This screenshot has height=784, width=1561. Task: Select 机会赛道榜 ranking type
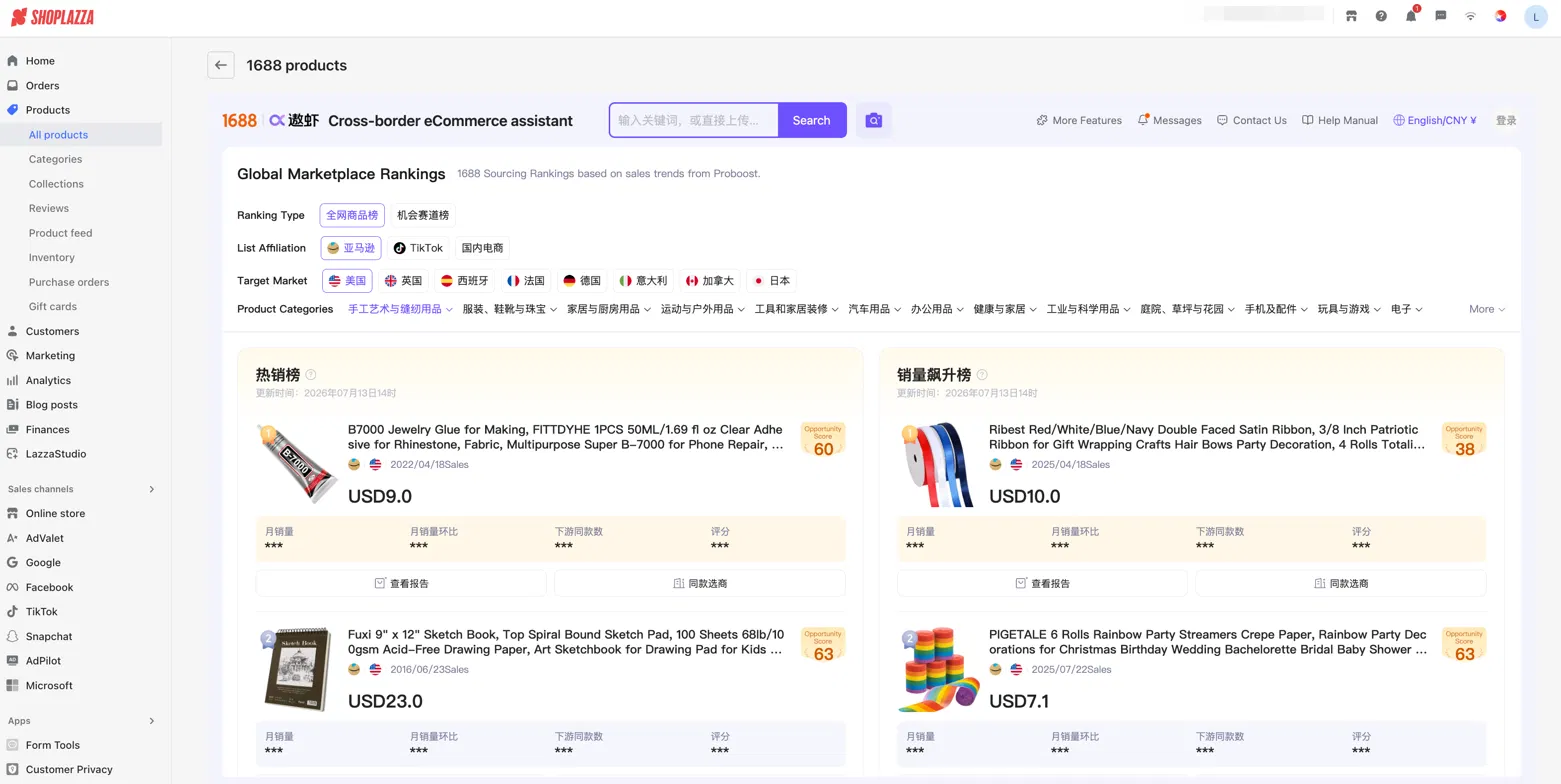click(423, 215)
